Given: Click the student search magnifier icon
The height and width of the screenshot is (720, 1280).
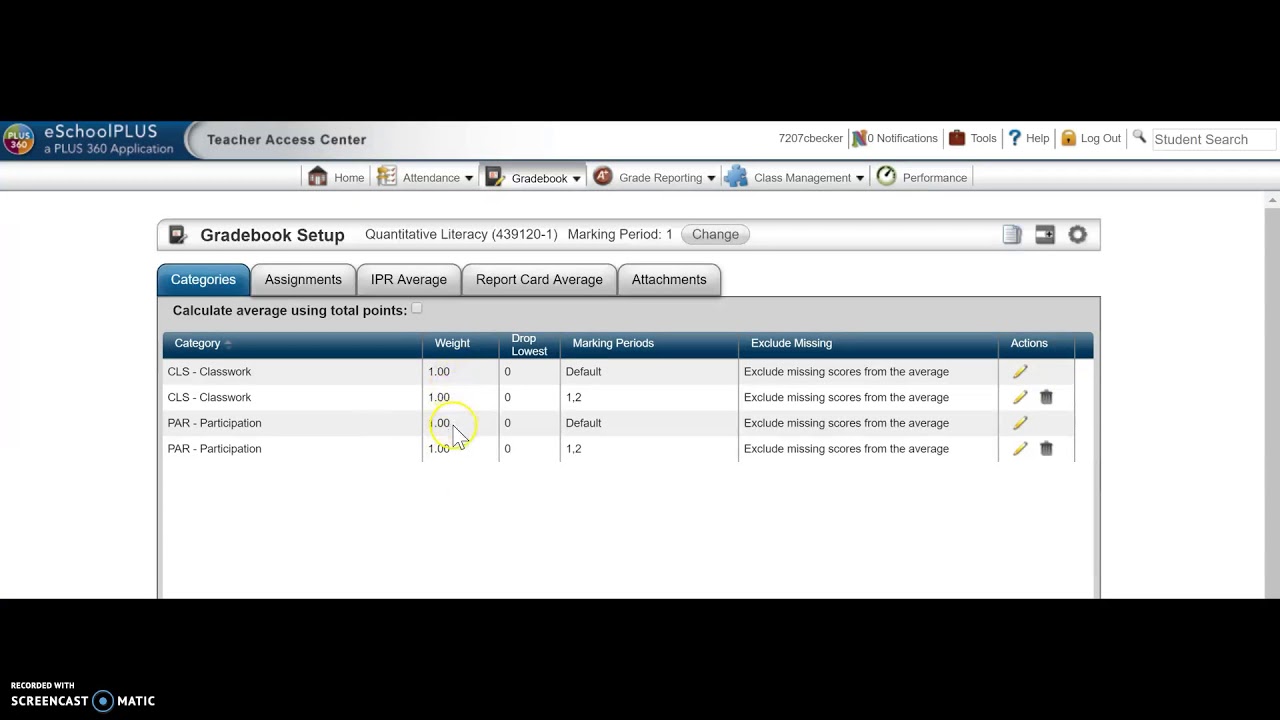Looking at the screenshot, I should coord(1139,137).
